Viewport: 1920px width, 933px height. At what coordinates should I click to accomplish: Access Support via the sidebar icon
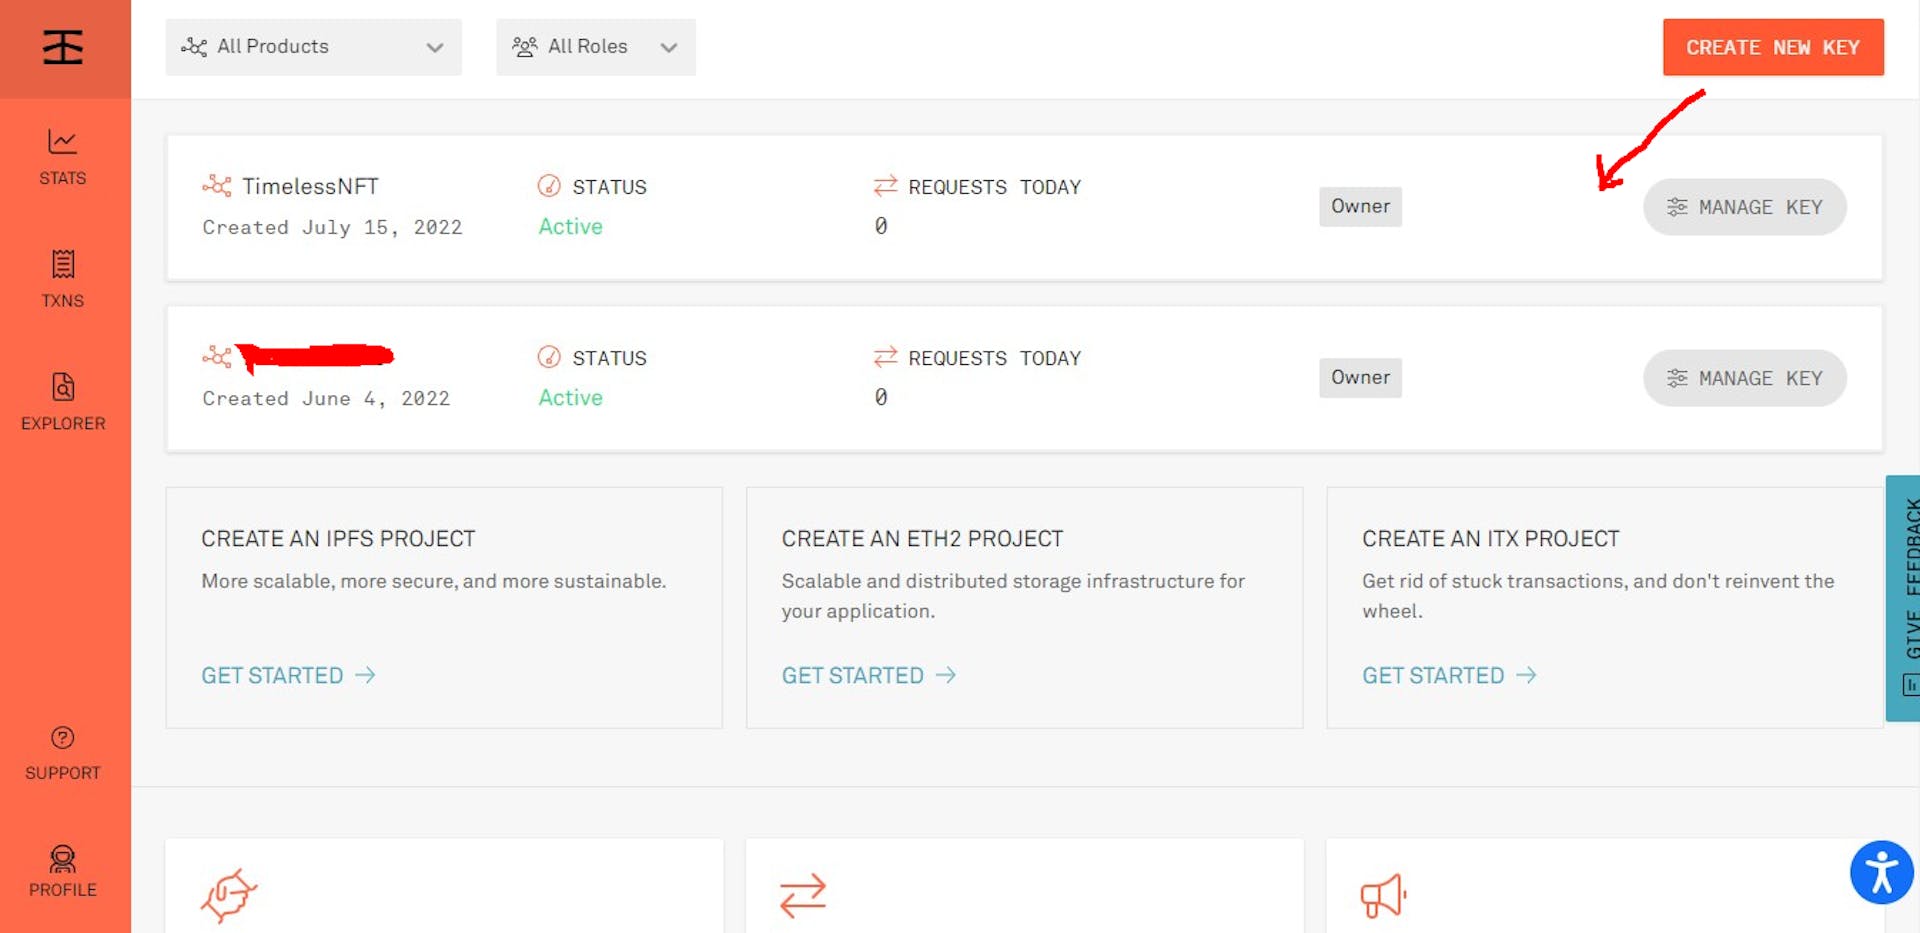62,748
